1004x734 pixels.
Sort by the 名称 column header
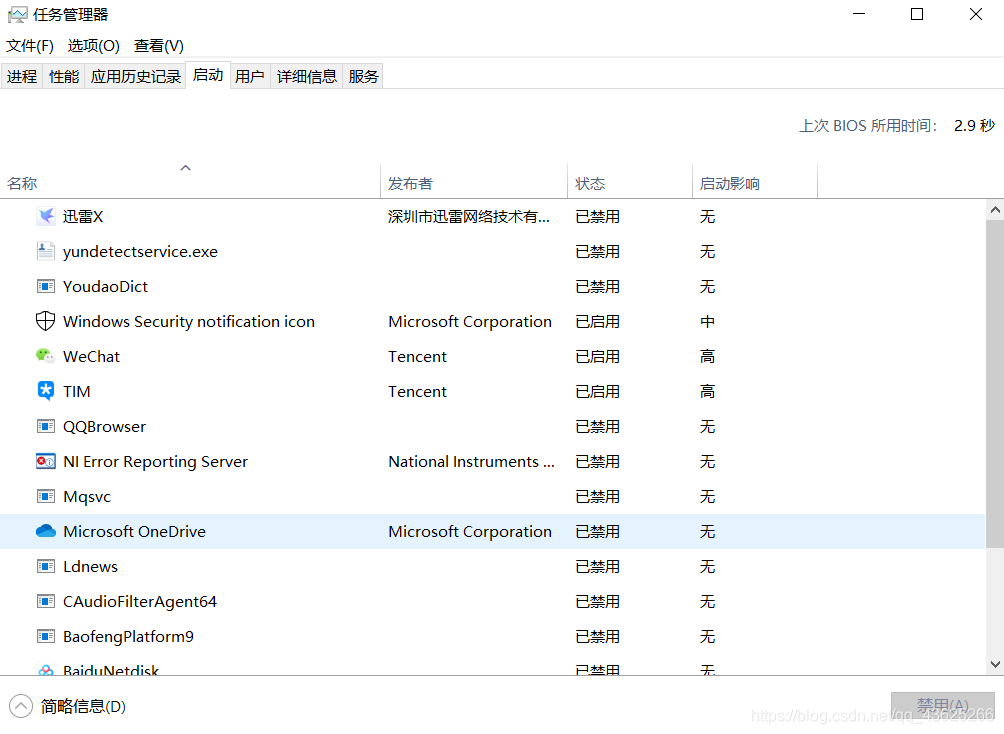(x=190, y=181)
